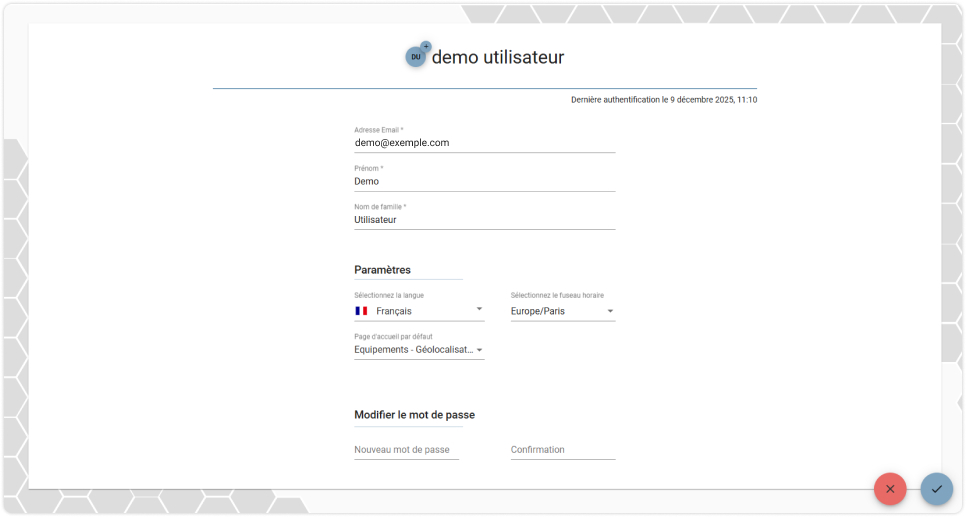
Task: Click the Equipements - Géolocalisation value
Action: (x=413, y=350)
